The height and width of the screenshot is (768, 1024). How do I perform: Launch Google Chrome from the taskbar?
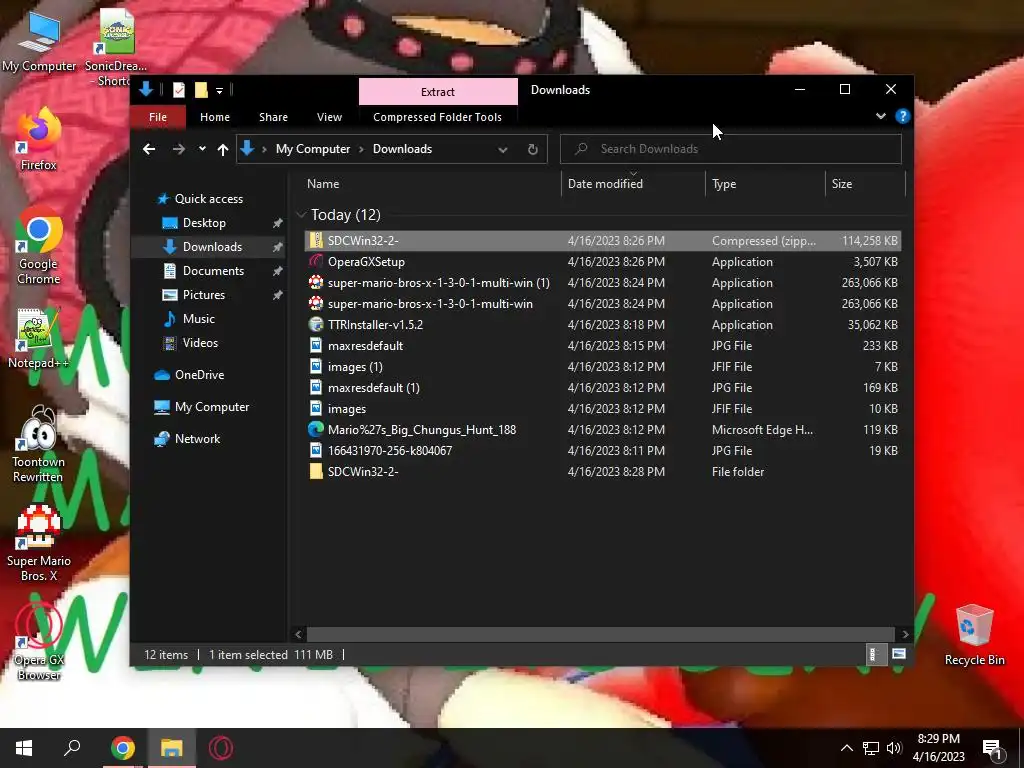[x=123, y=748]
